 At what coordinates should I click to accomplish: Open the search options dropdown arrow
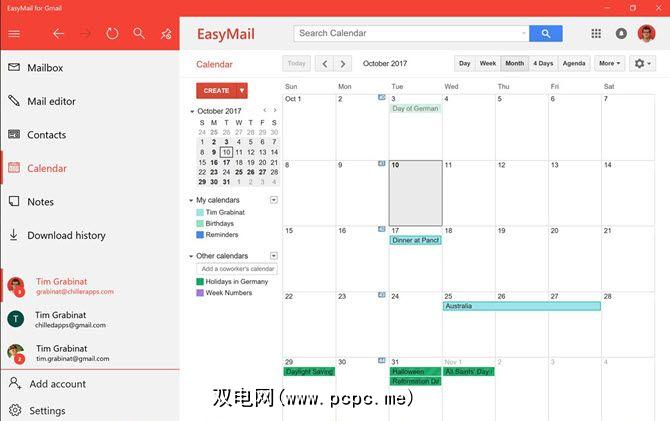tap(524, 33)
